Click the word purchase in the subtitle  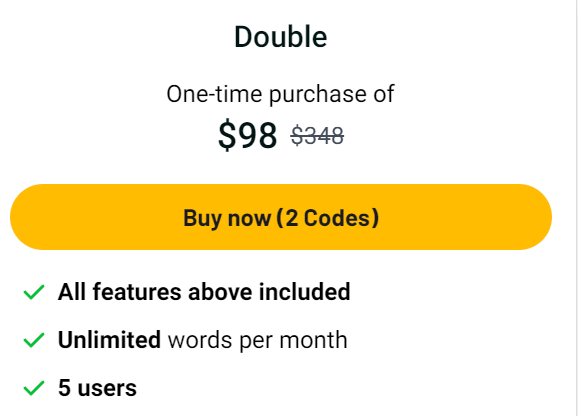click(318, 95)
